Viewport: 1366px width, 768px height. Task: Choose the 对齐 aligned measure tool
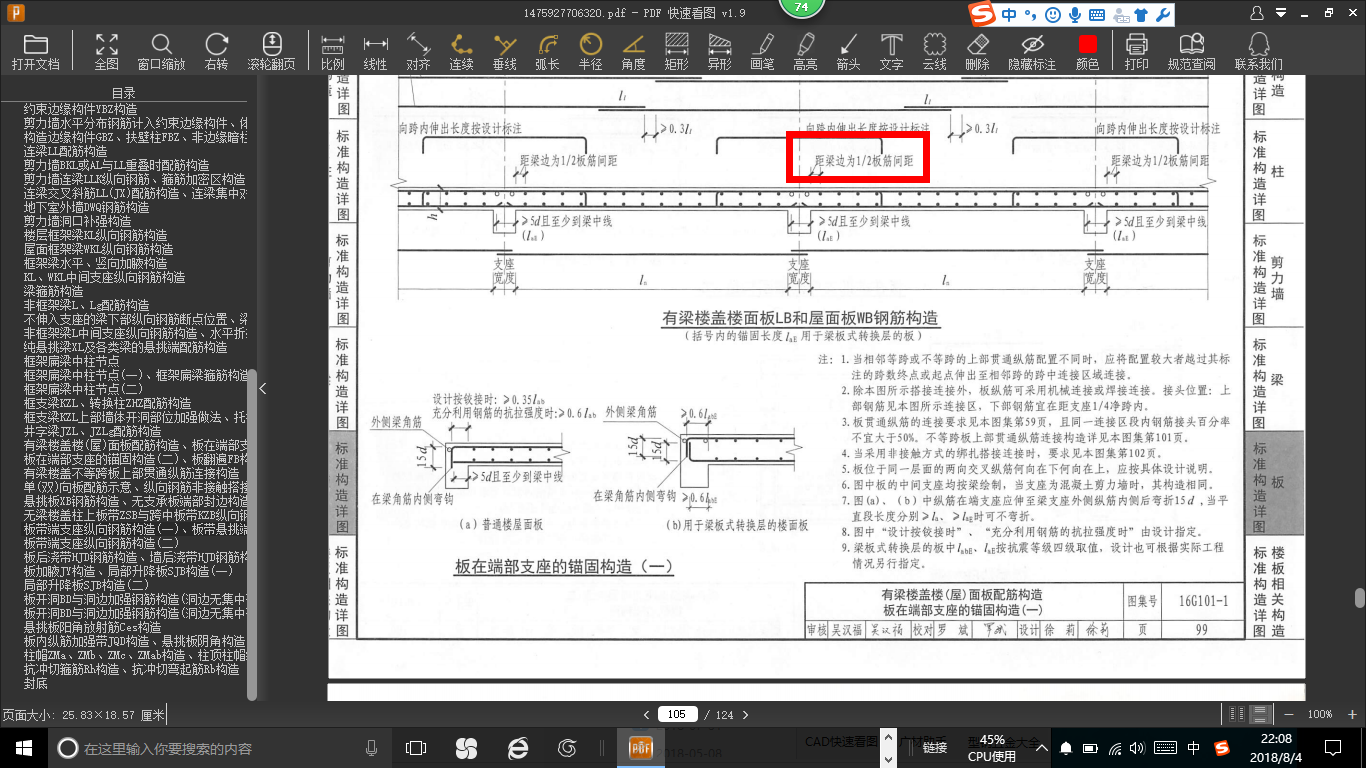coord(418,51)
